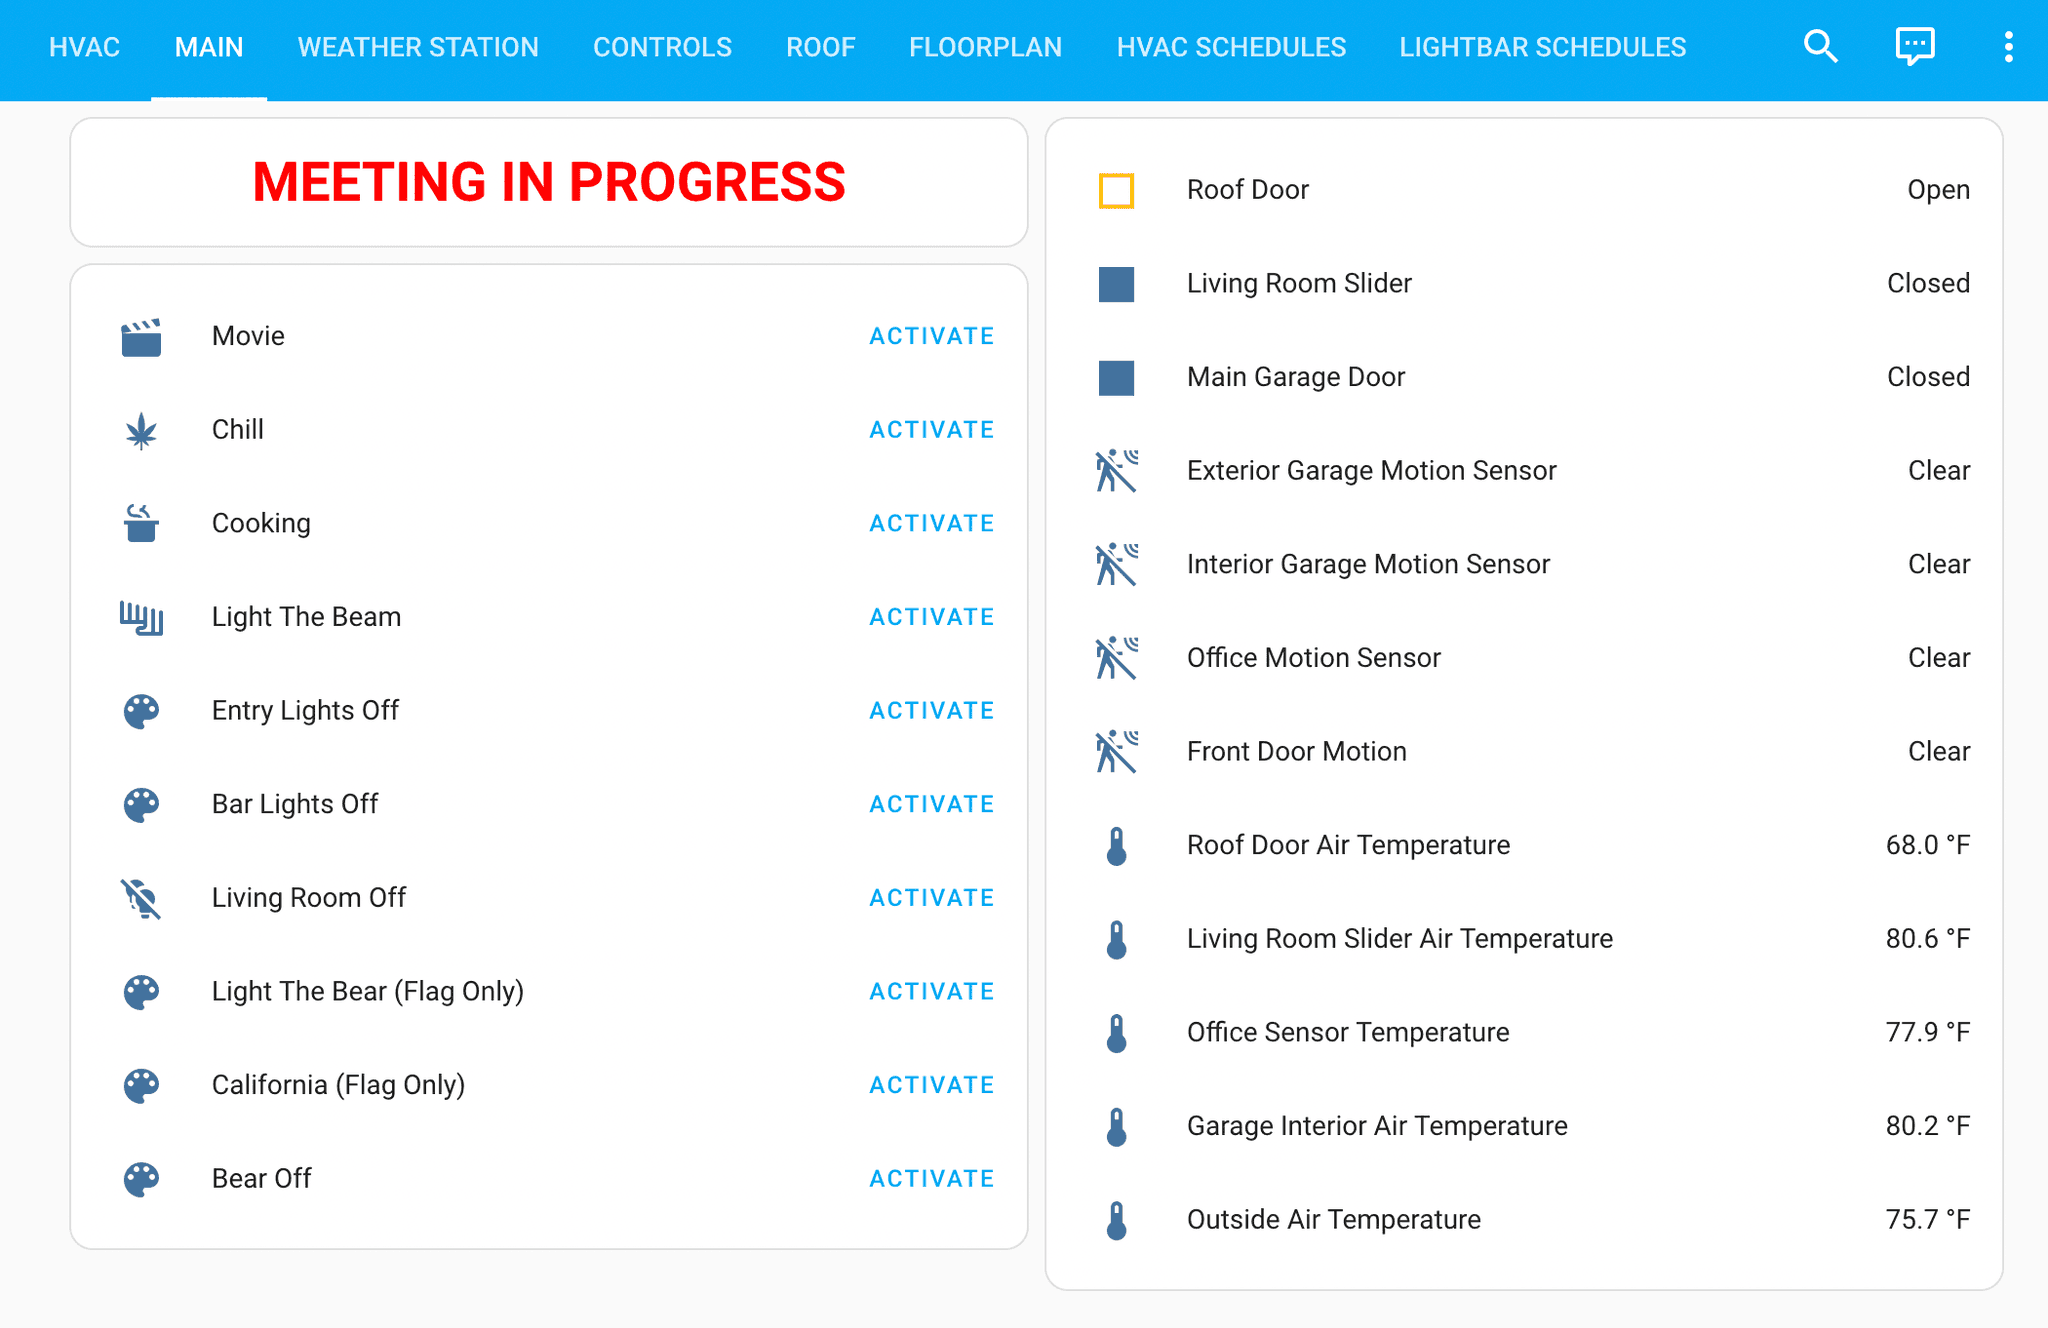
Task: Activate the Bar Lights Off scene
Action: click(x=931, y=805)
